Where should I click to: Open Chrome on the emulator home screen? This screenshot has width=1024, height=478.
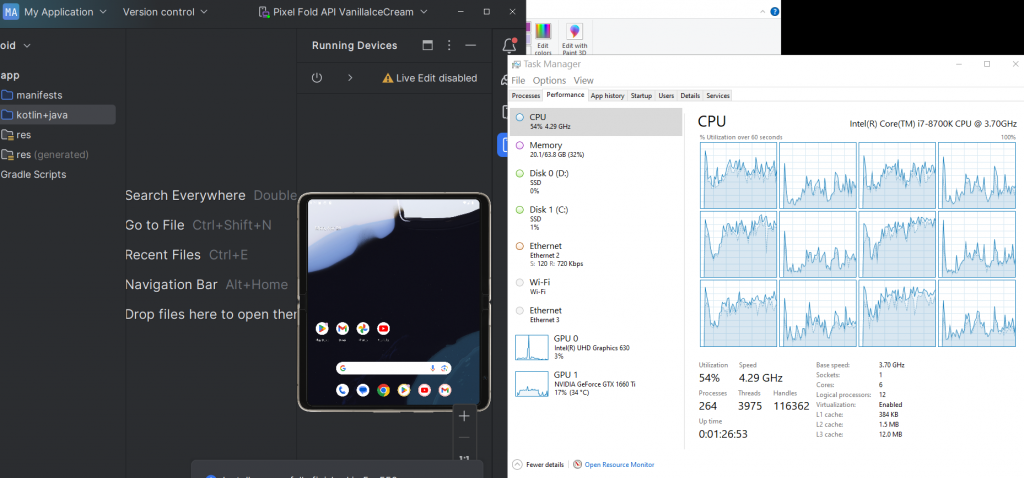click(x=383, y=390)
